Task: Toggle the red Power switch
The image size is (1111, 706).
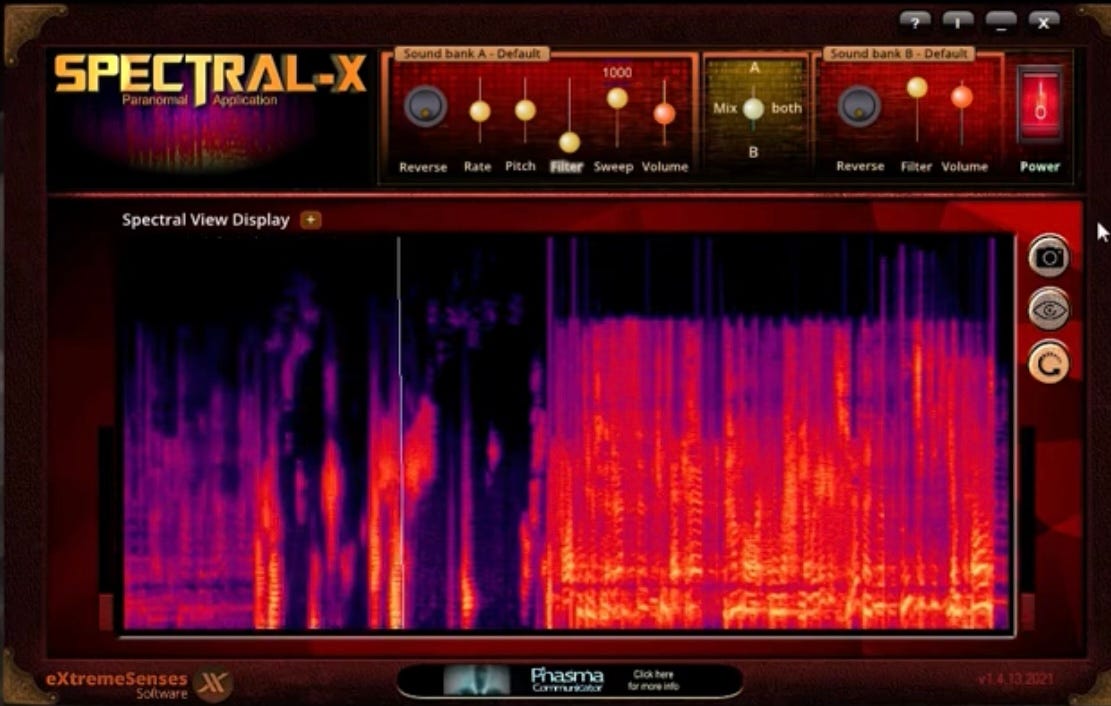Action: coord(1039,105)
